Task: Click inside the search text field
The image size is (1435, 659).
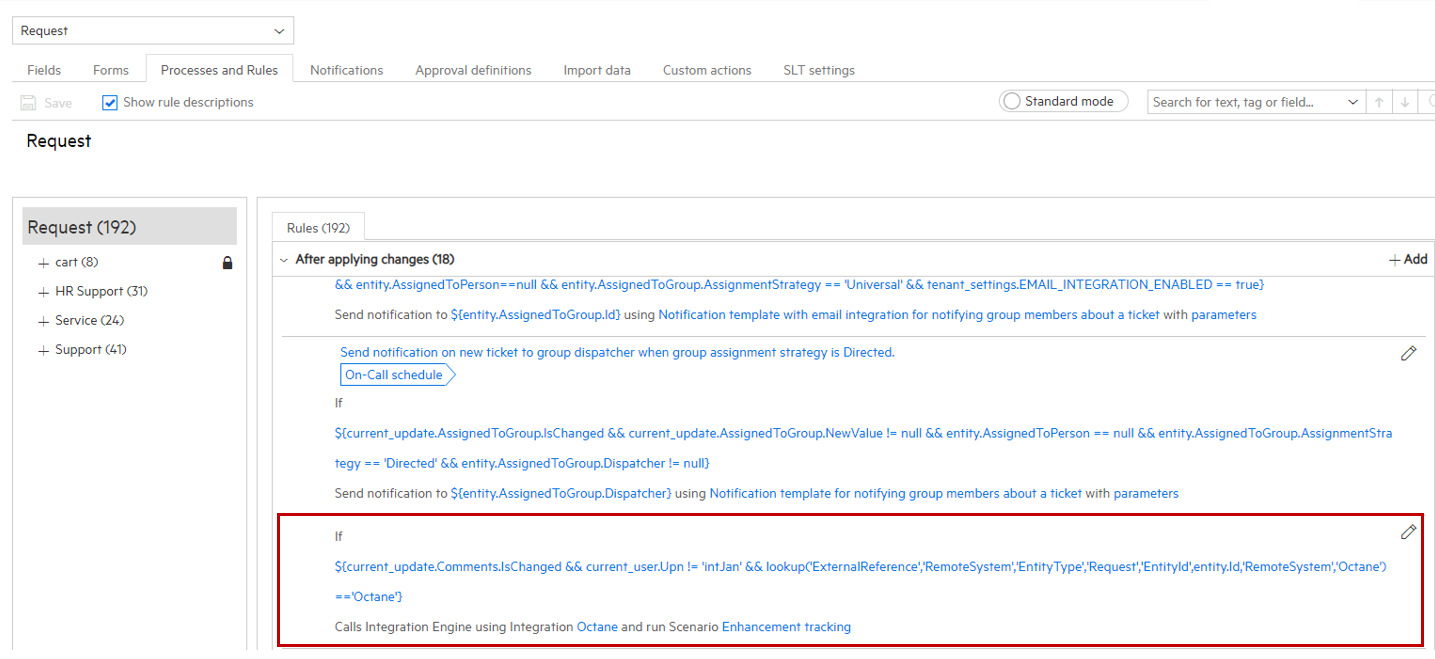Action: pos(1240,101)
